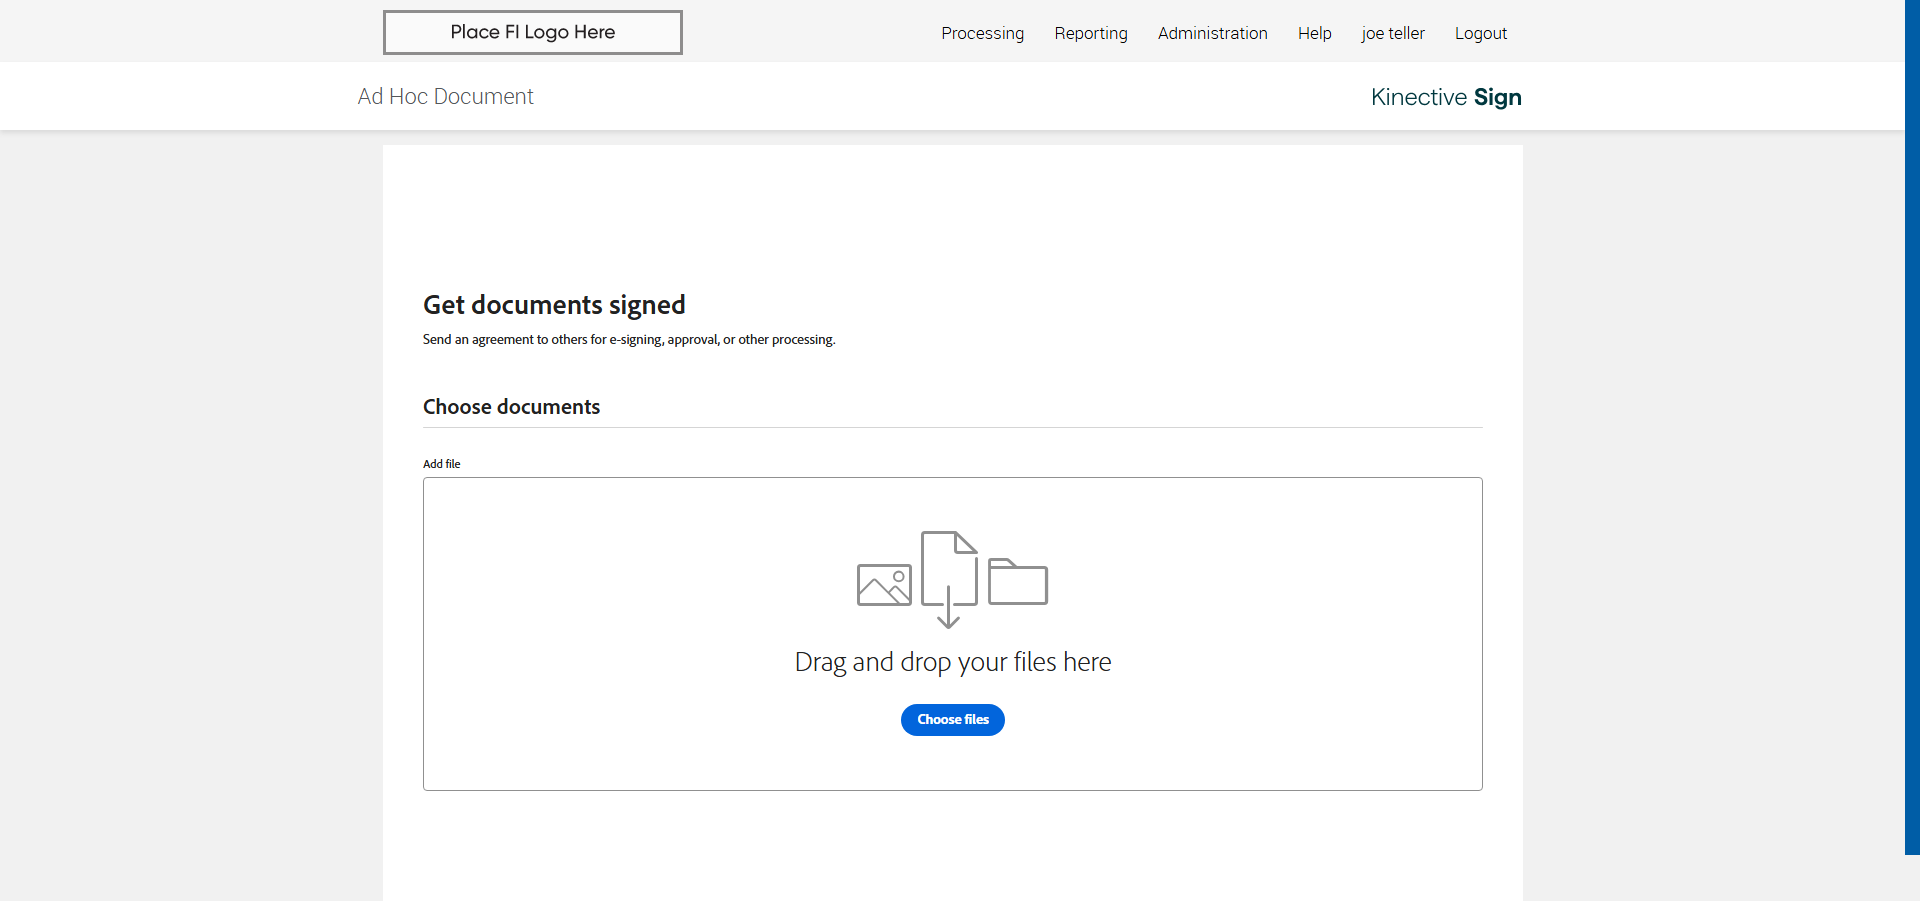The image size is (1920, 901).
Task: Log out using the Logout link
Action: pyautogui.click(x=1480, y=33)
